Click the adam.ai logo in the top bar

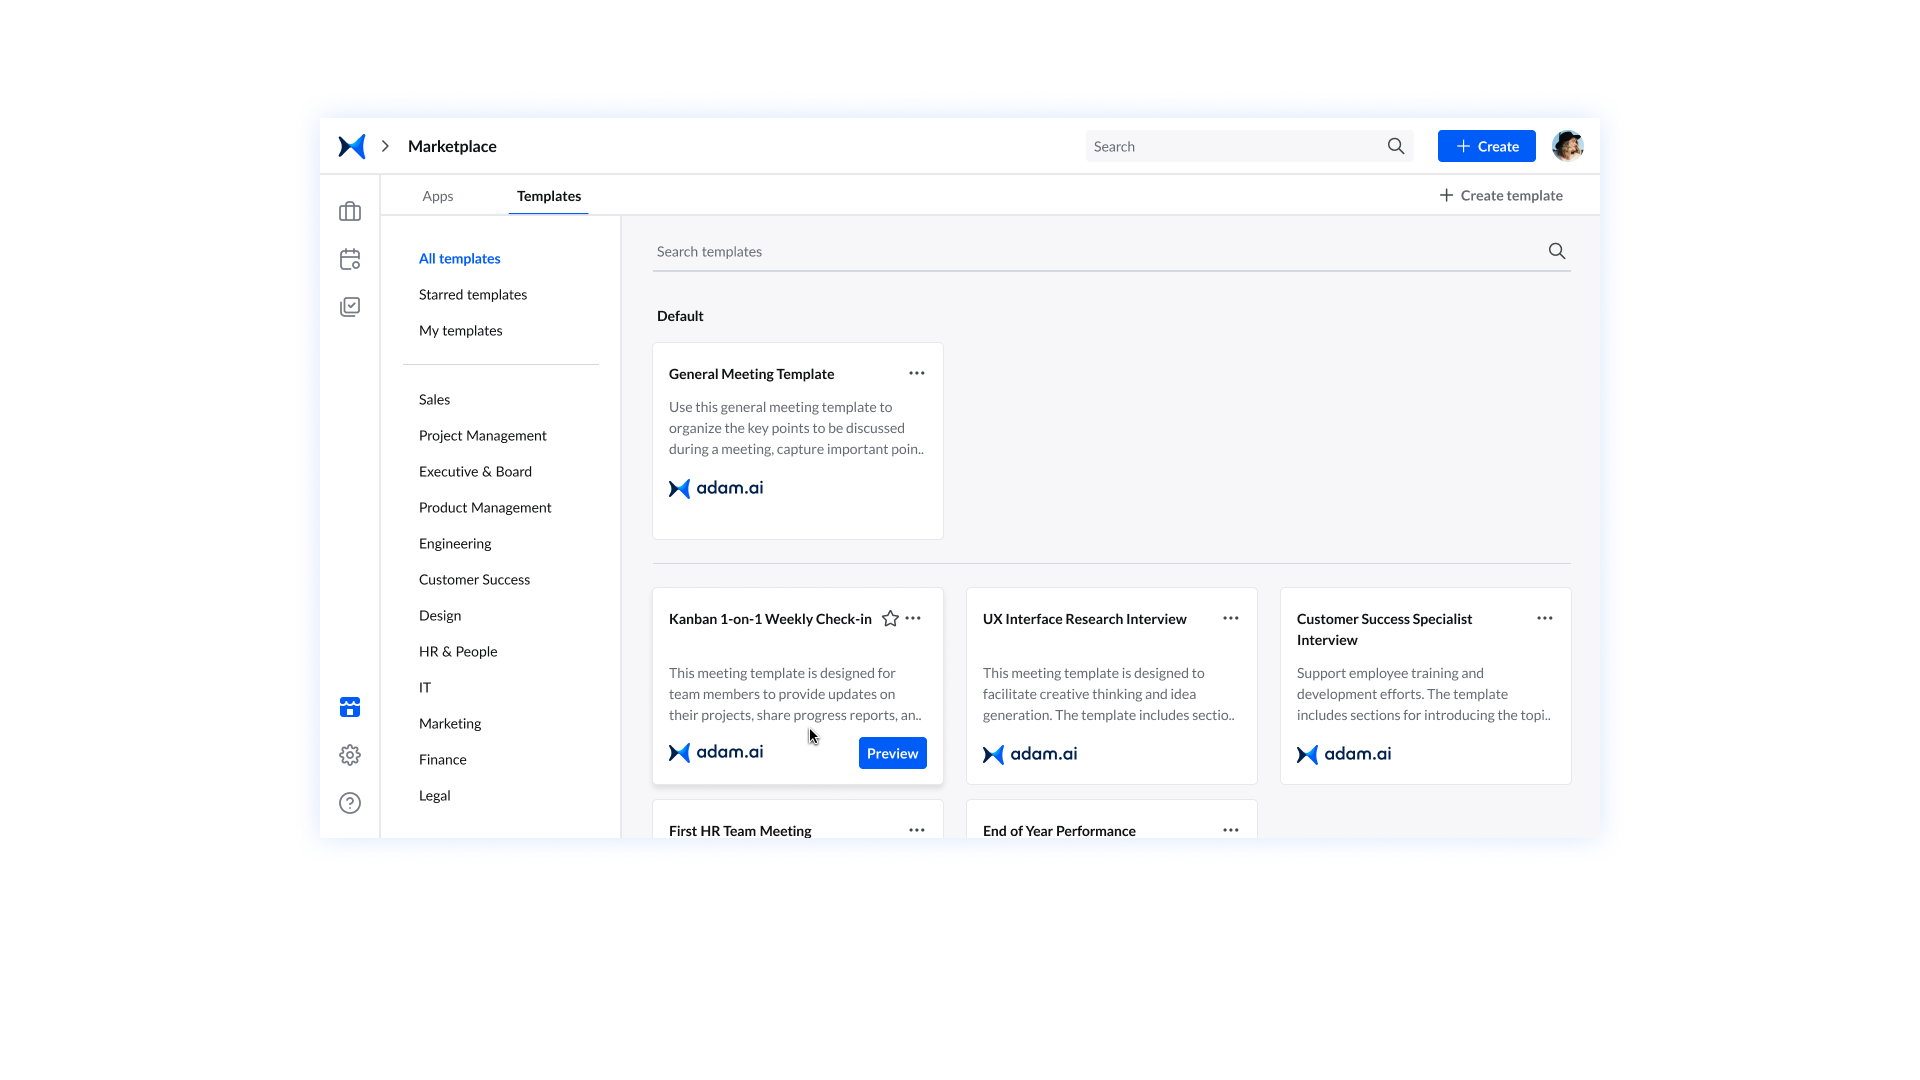pyautogui.click(x=351, y=146)
